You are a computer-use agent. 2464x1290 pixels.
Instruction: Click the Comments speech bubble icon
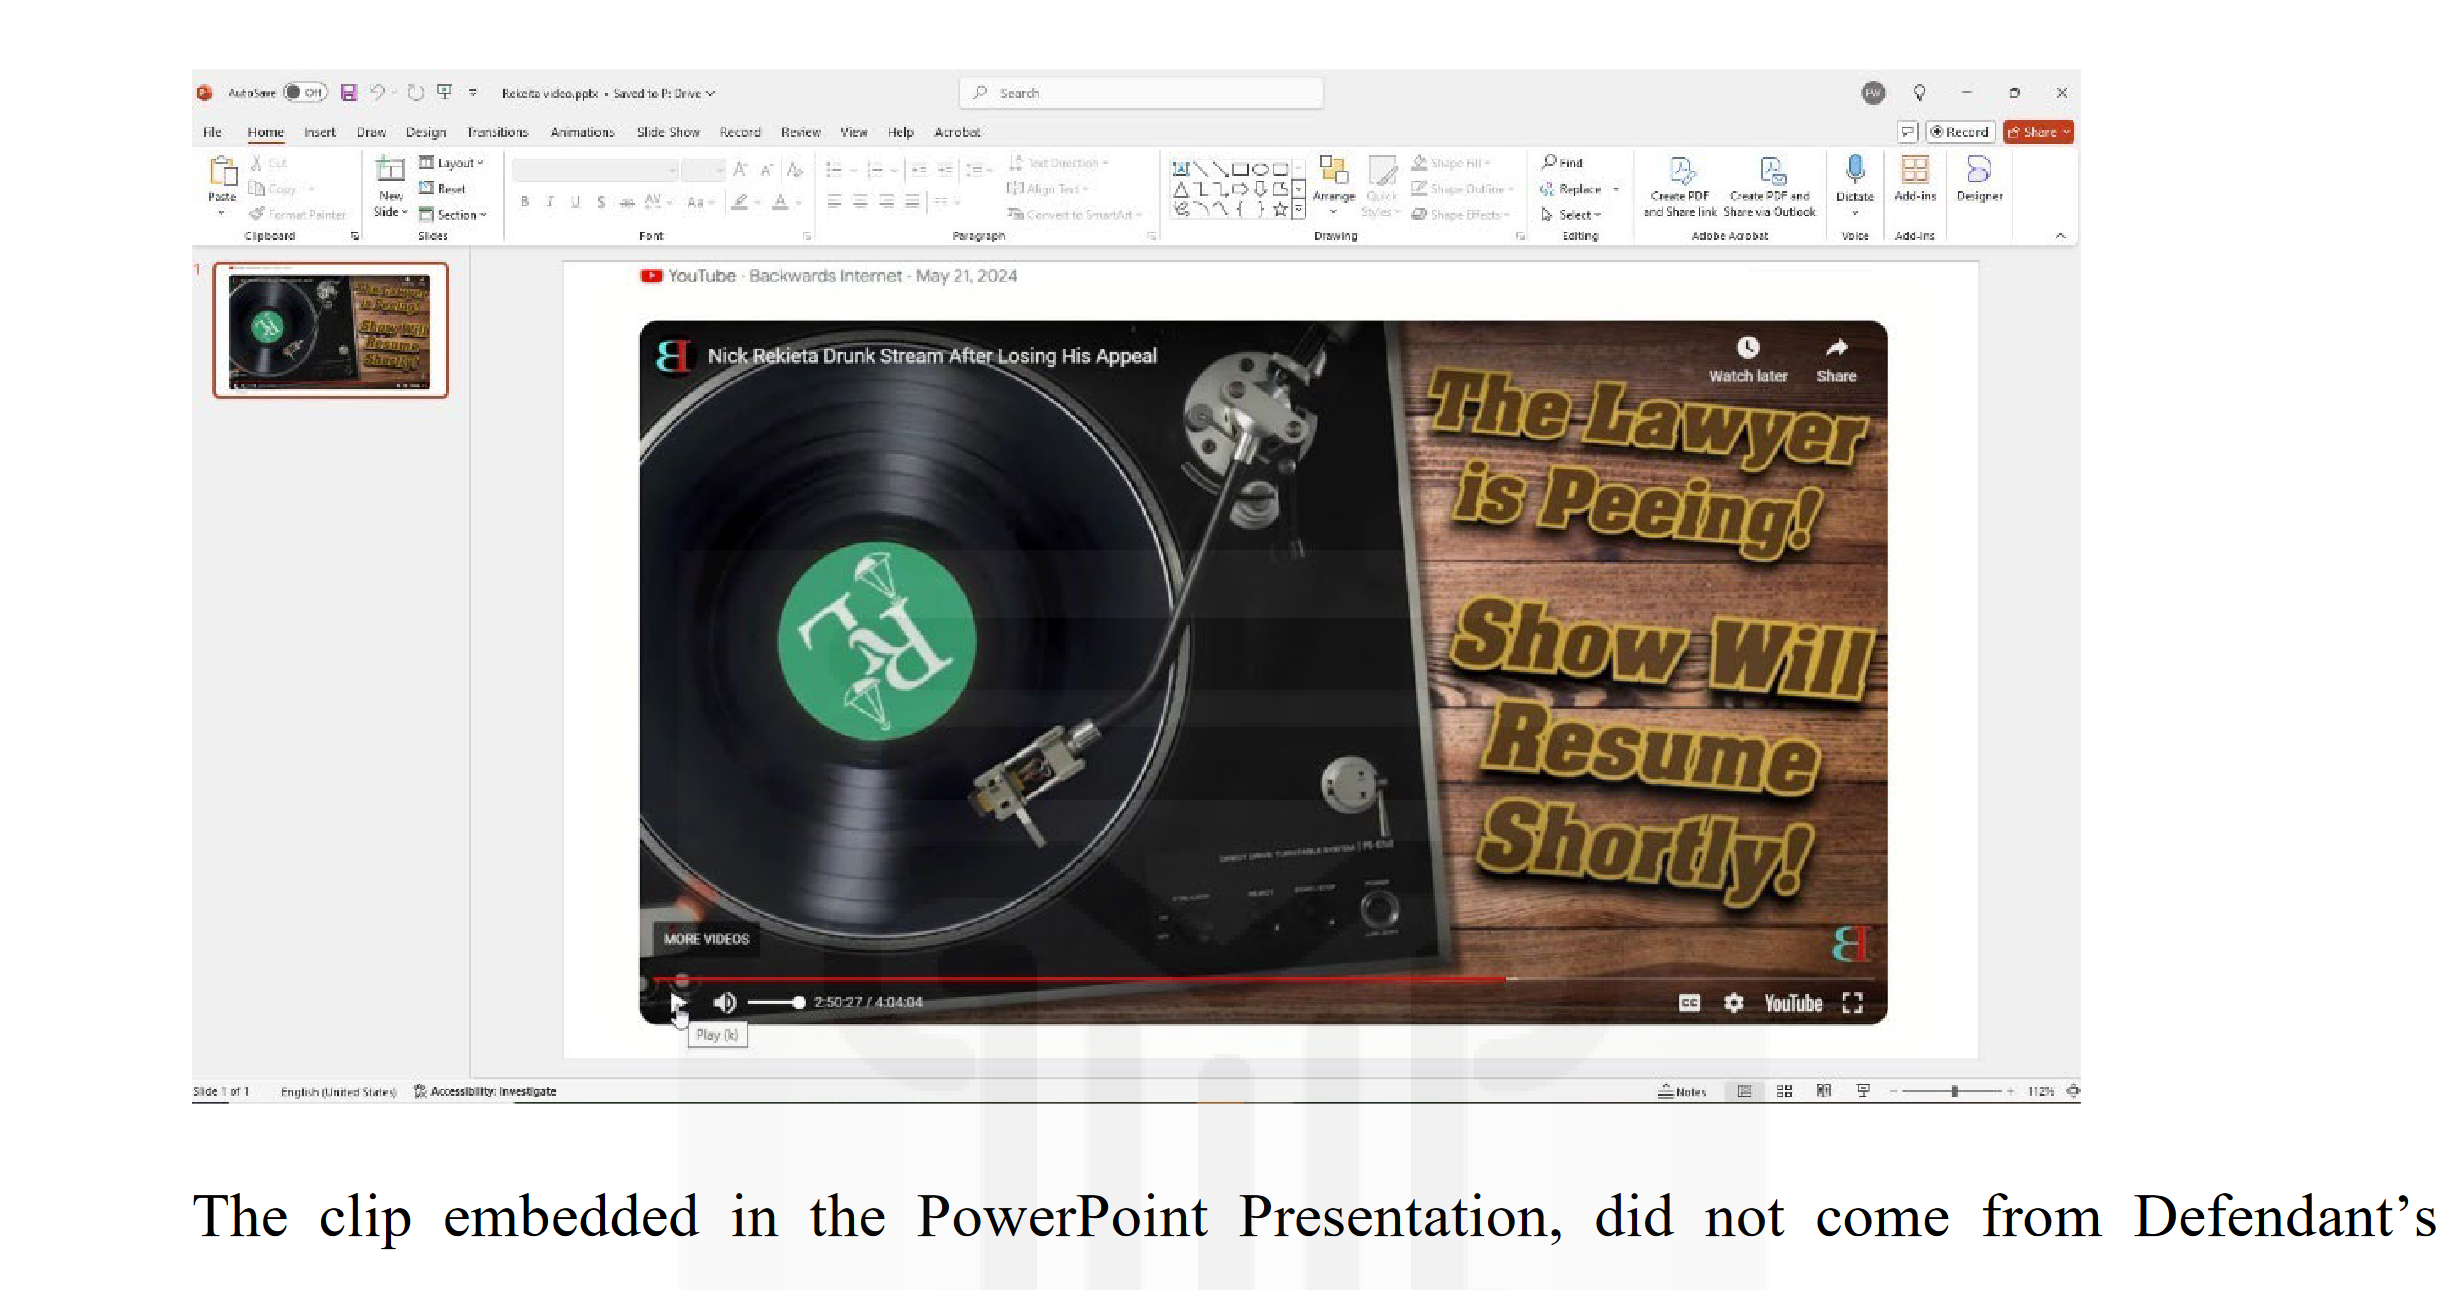[1908, 132]
